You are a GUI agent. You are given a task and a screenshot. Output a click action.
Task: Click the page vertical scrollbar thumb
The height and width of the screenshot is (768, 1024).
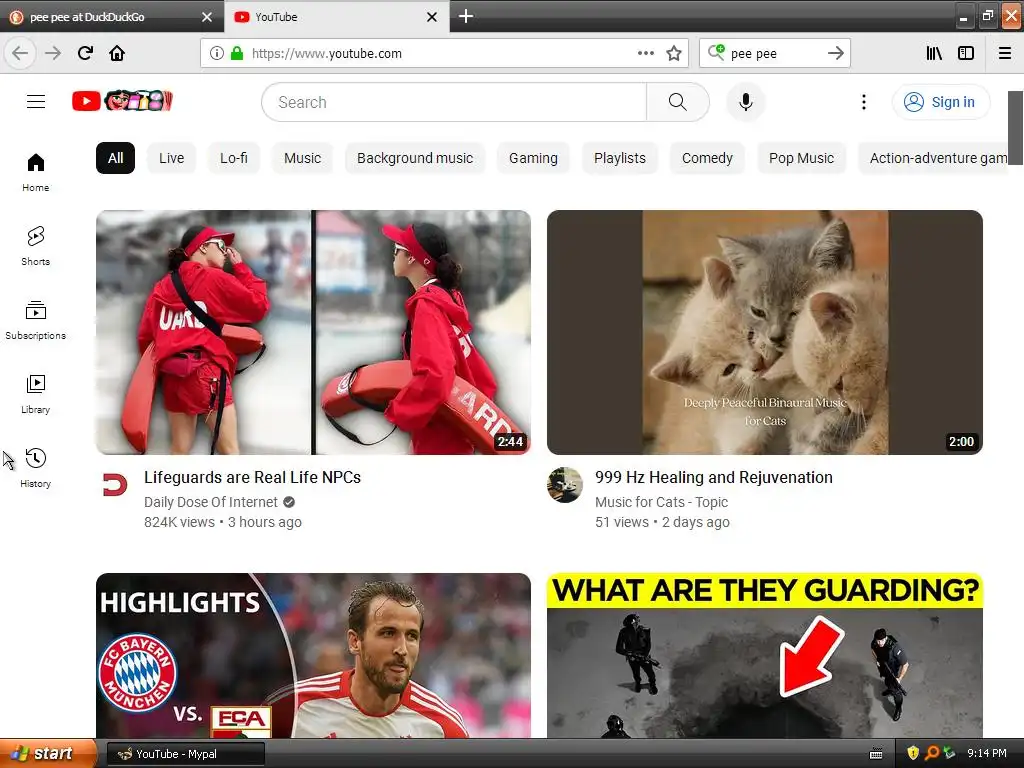[1015, 128]
